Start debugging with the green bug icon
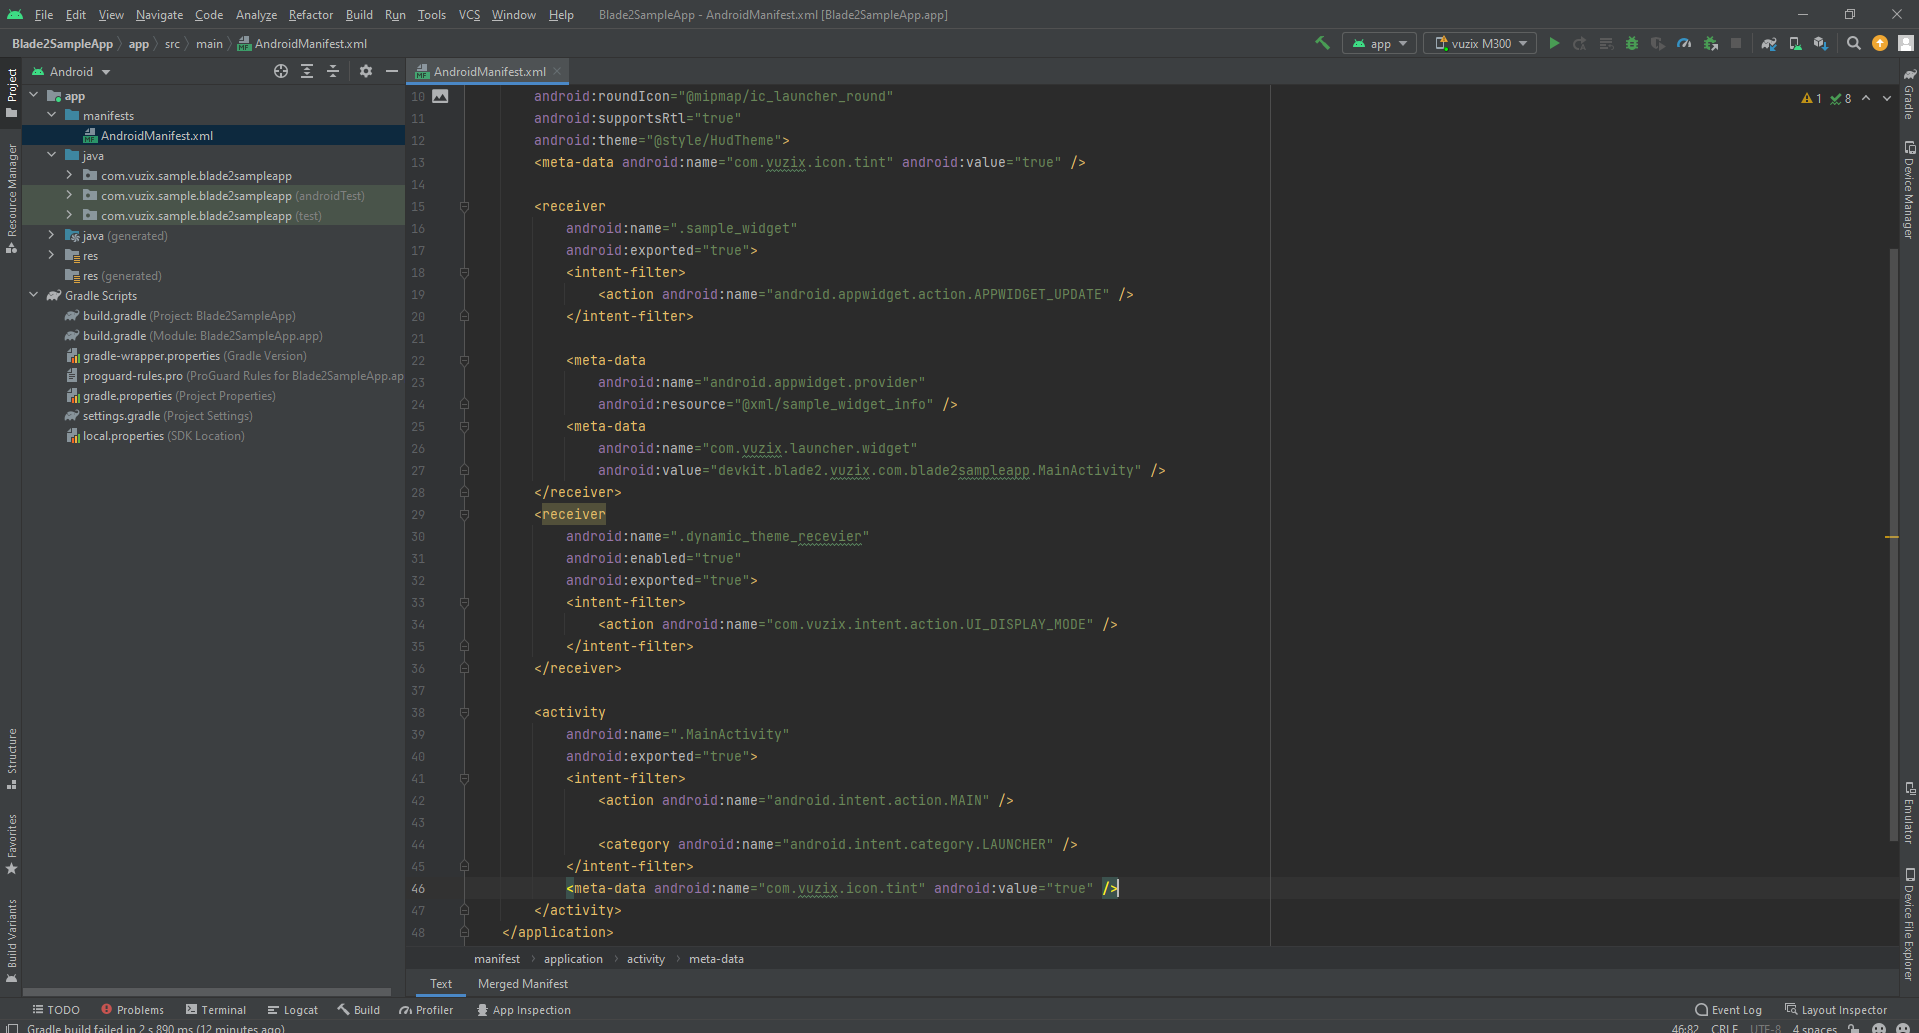Screen dimensions: 1919x1033 (x=1632, y=43)
